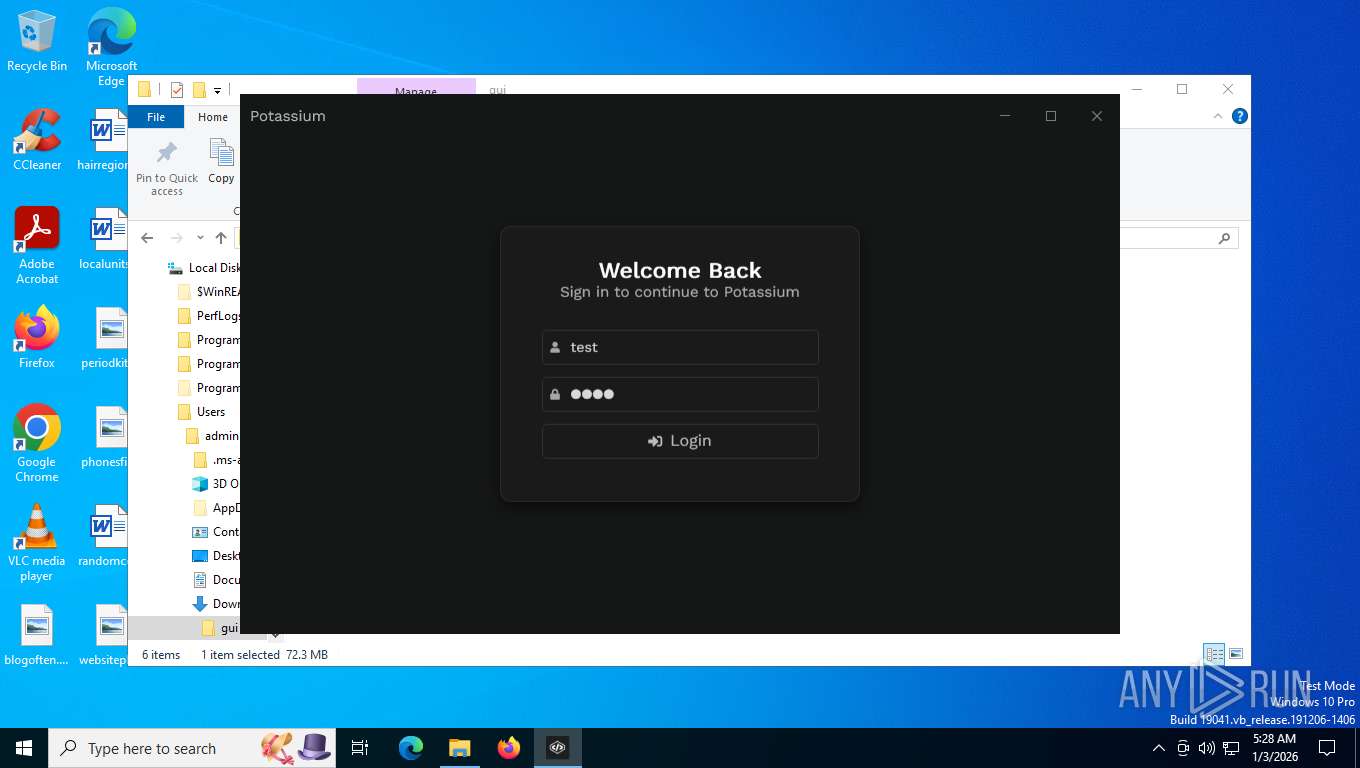
Task: Open the volume control in tray
Action: [1207, 748]
